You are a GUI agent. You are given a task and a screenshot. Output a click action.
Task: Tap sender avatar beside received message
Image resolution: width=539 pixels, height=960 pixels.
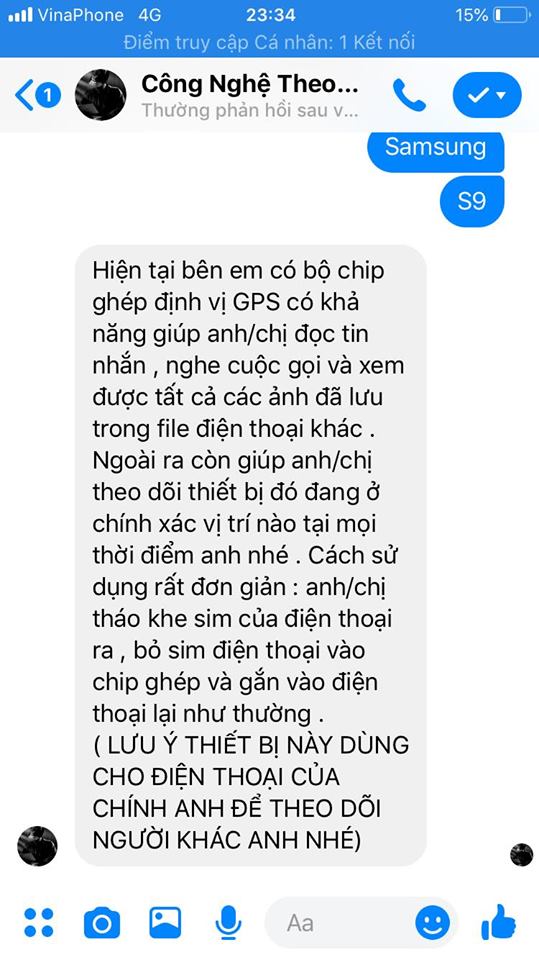tap(37, 846)
